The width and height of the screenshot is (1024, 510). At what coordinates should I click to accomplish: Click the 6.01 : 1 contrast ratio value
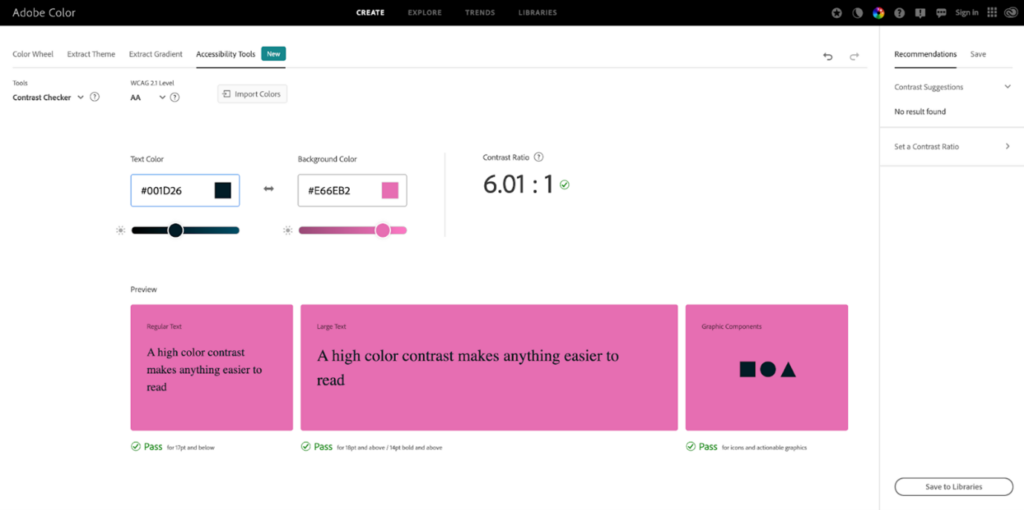tap(518, 185)
